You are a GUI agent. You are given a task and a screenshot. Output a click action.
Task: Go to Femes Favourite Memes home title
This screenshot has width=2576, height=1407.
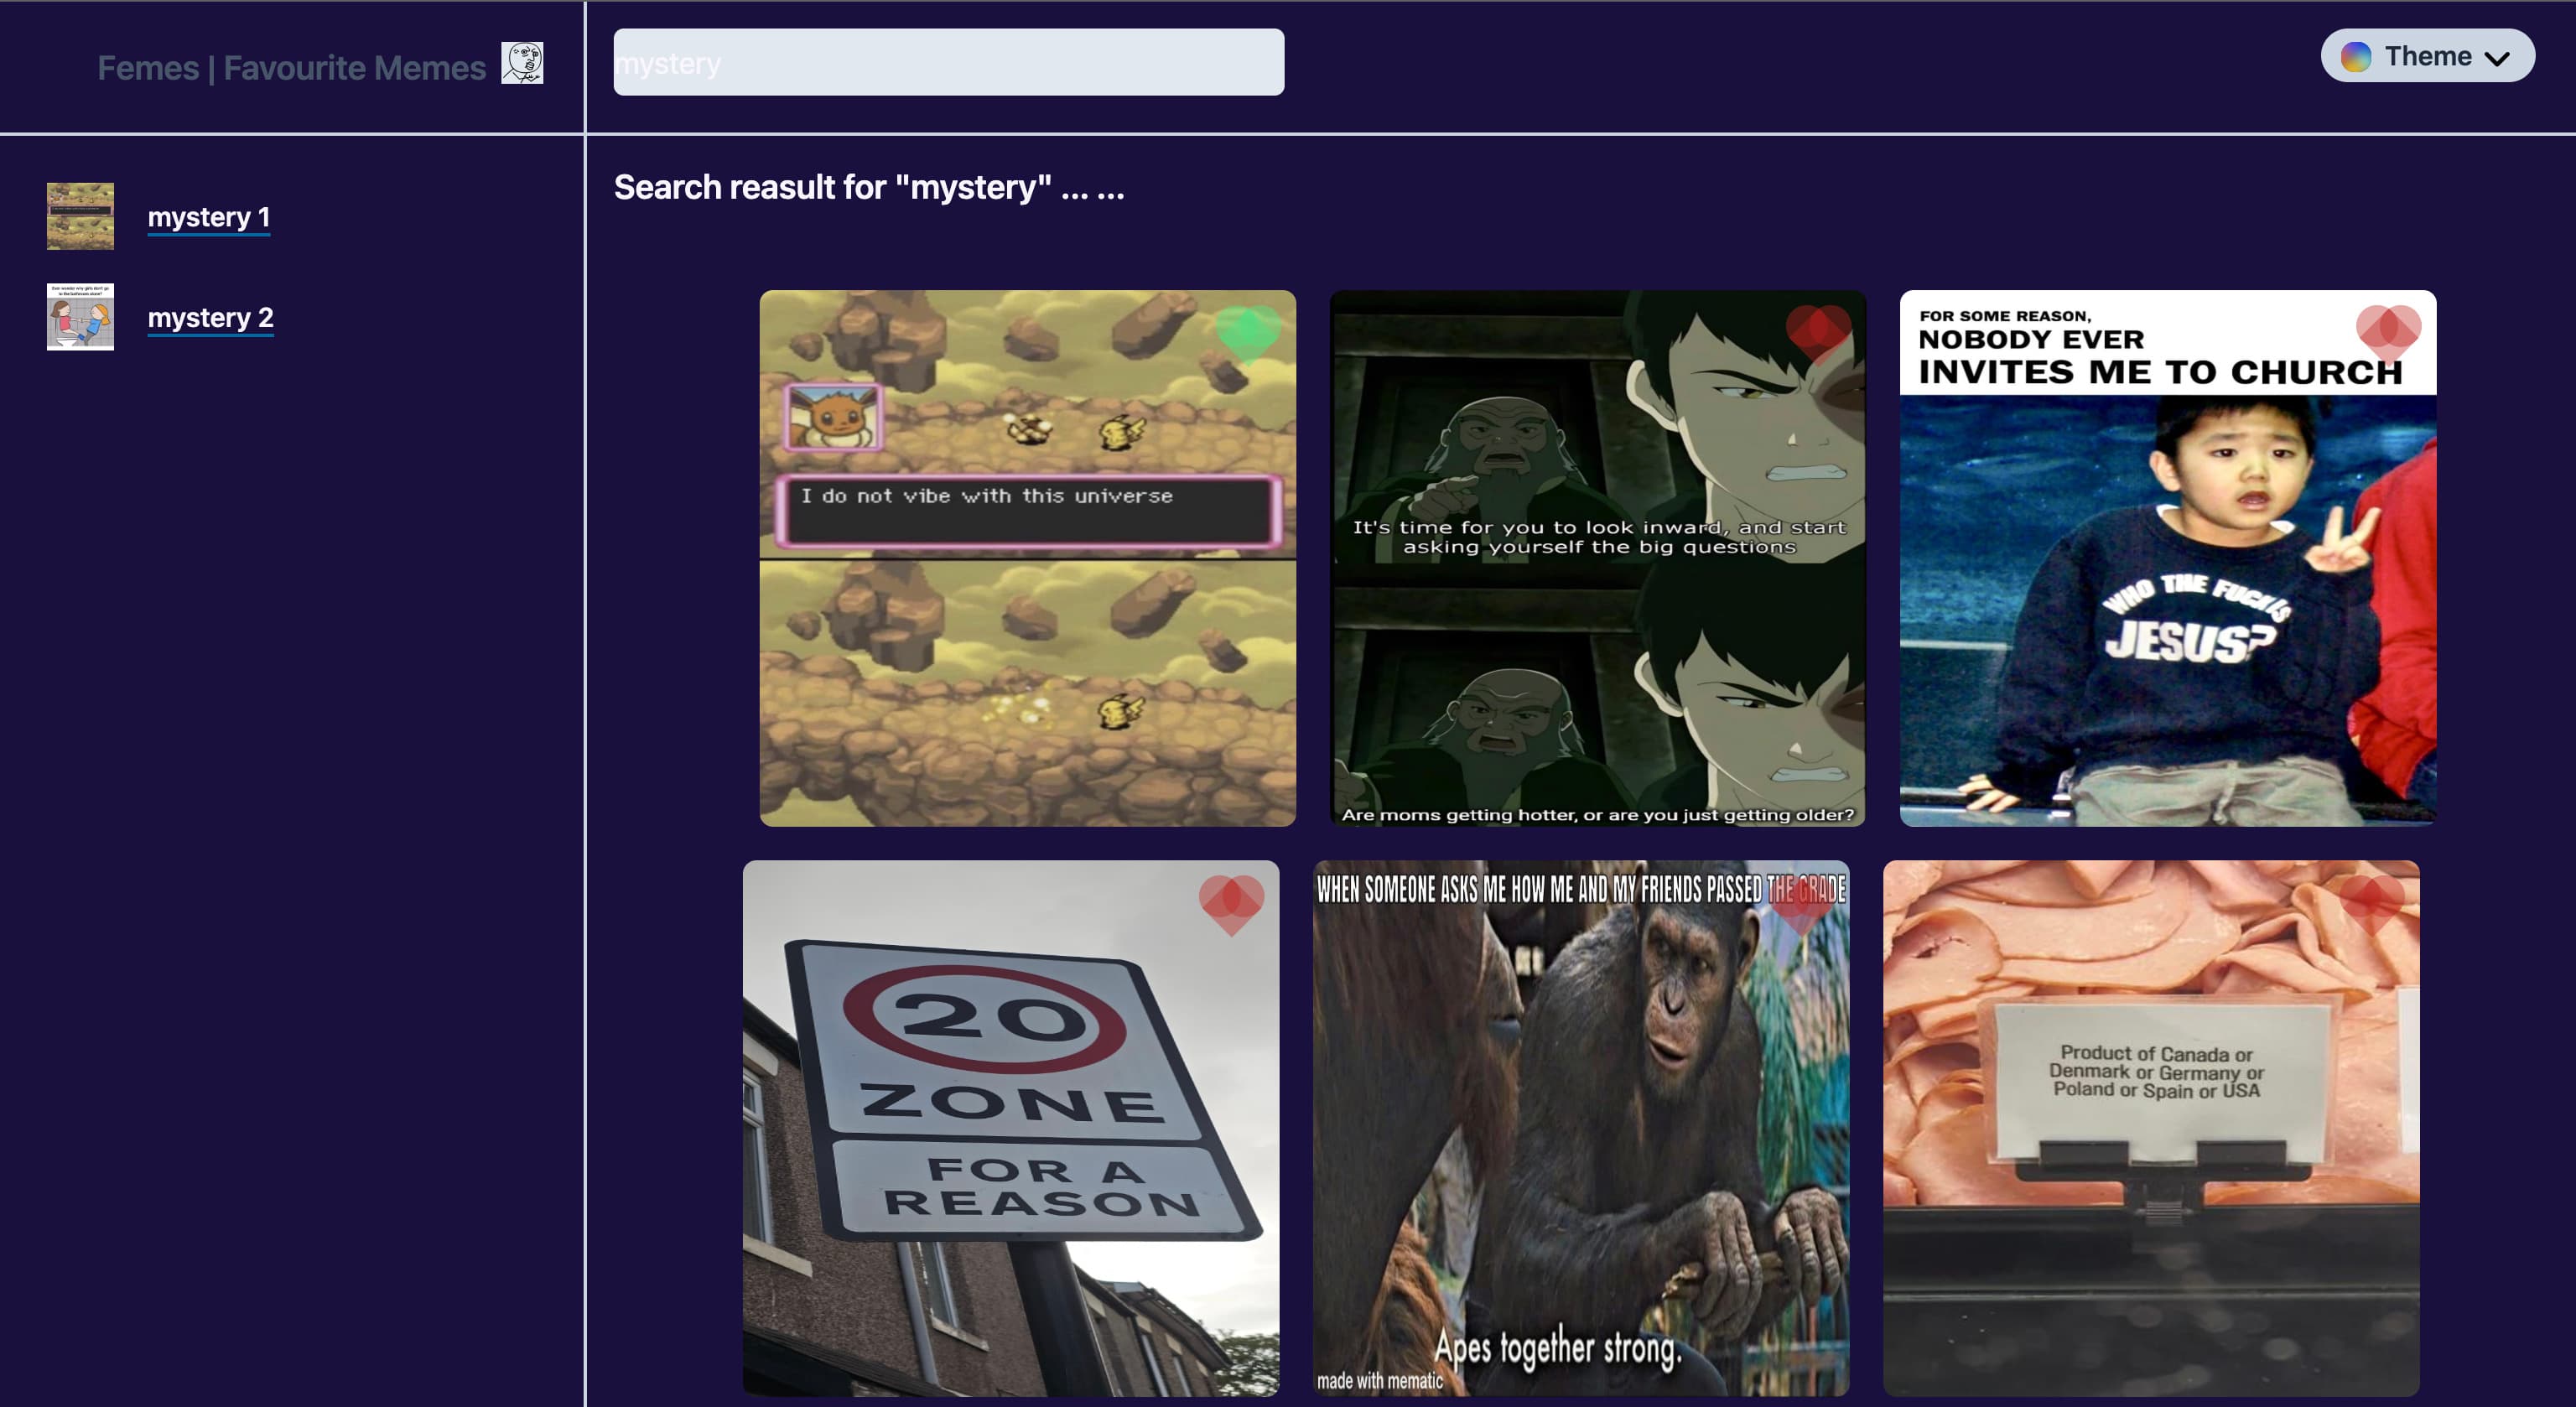291,67
